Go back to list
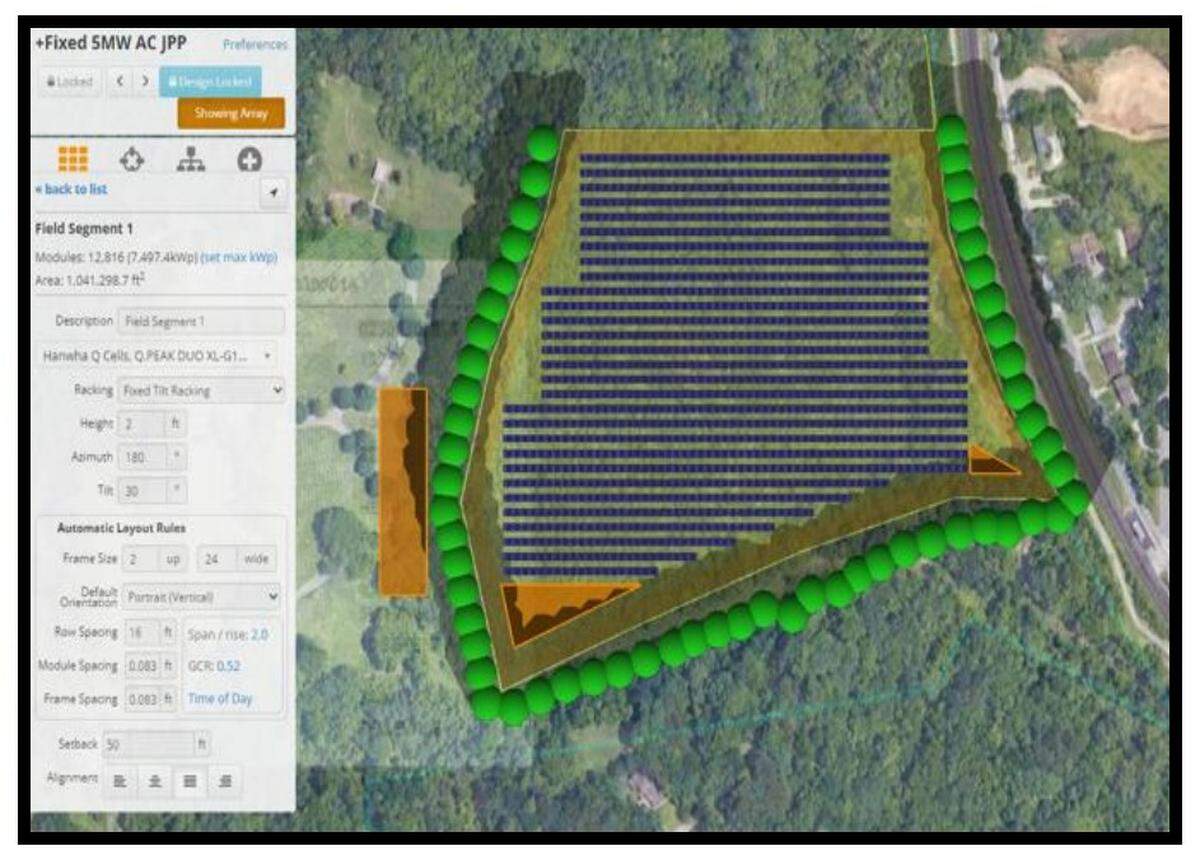The height and width of the screenshot is (860, 1200). click(71, 190)
